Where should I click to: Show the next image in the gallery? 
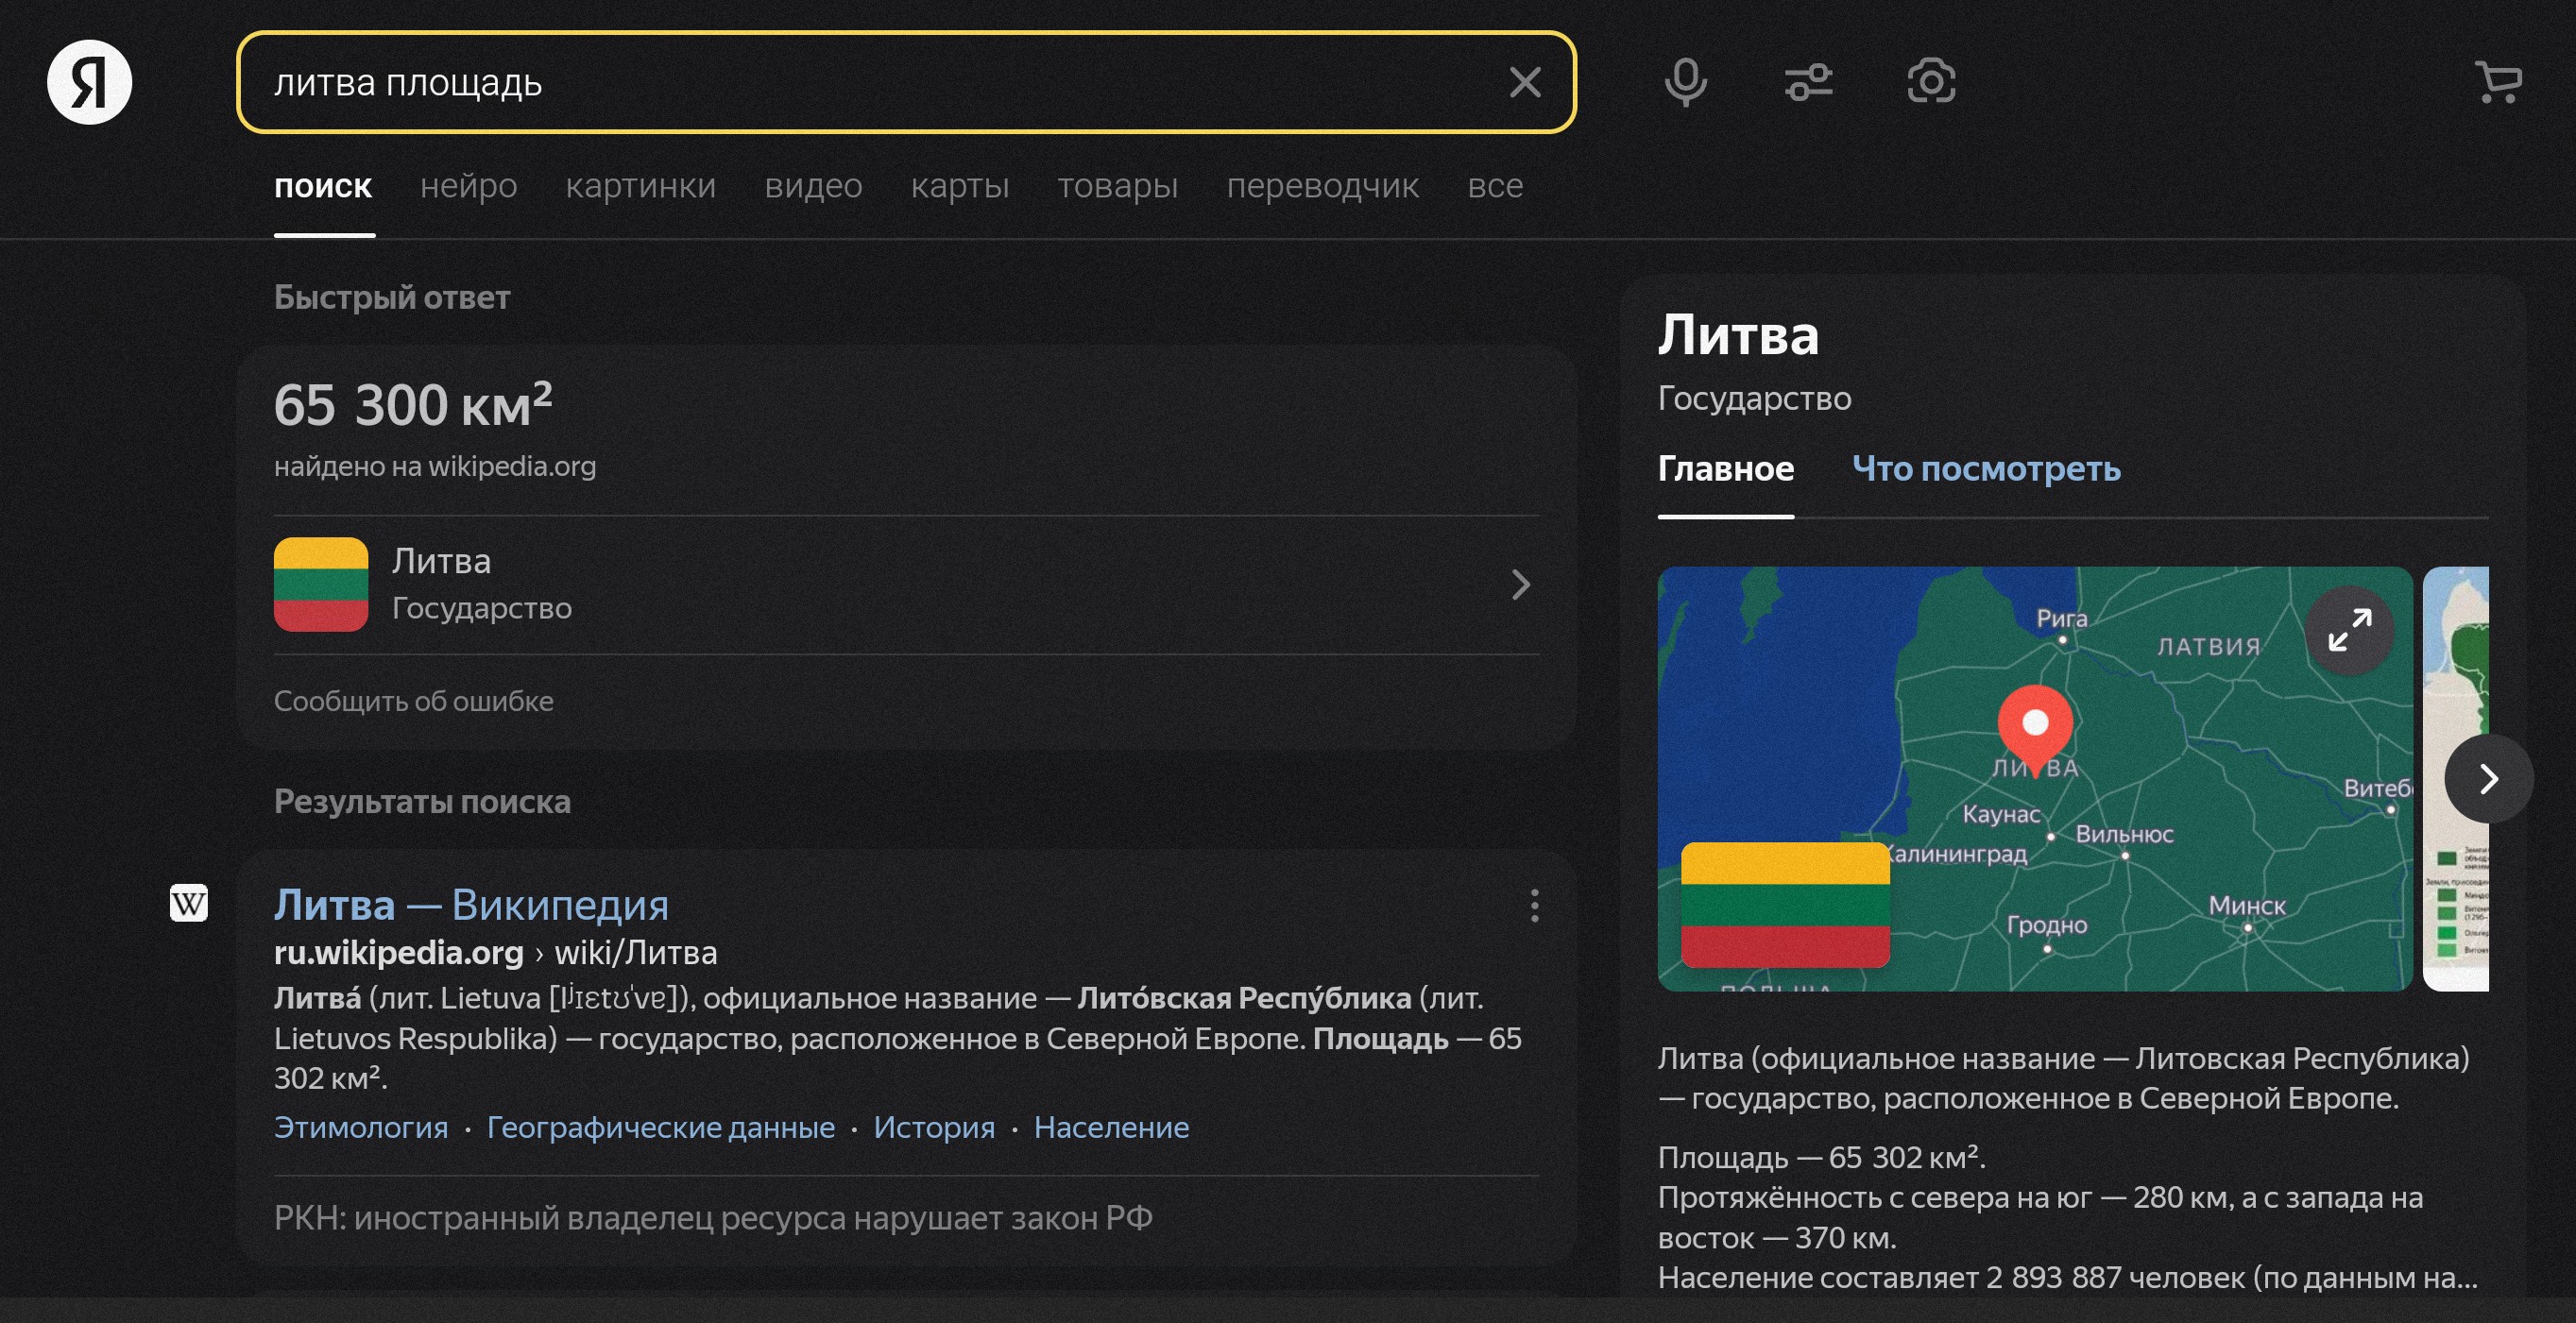[x=2488, y=778]
